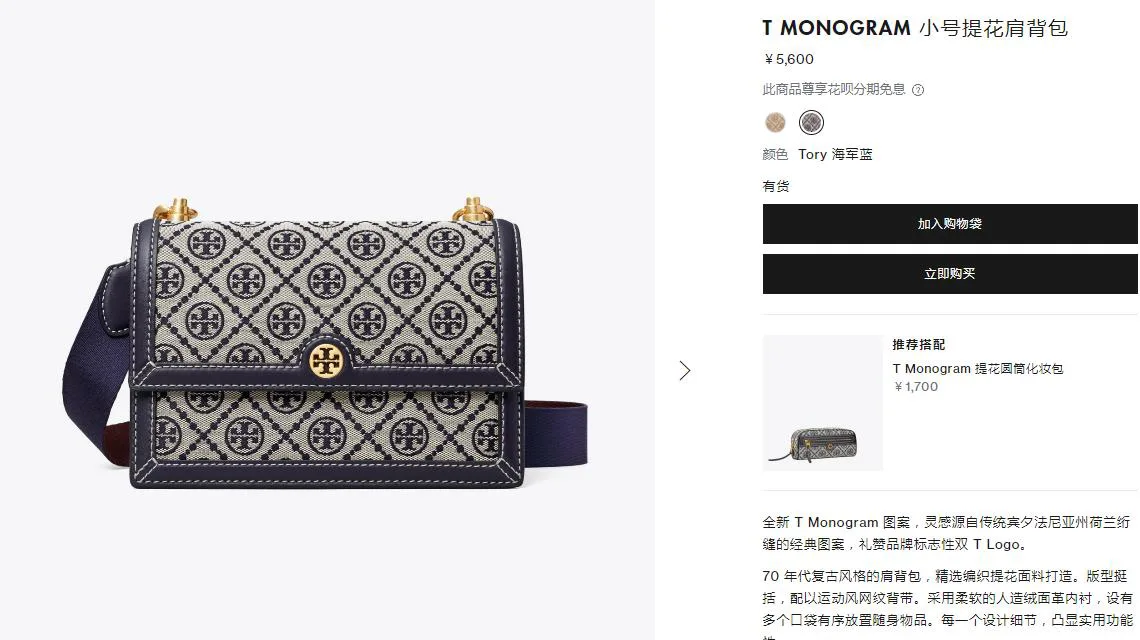This screenshot has height=640, width=1140.
Task: Click the 推荐搭配 heading
Action: [919, 345]
